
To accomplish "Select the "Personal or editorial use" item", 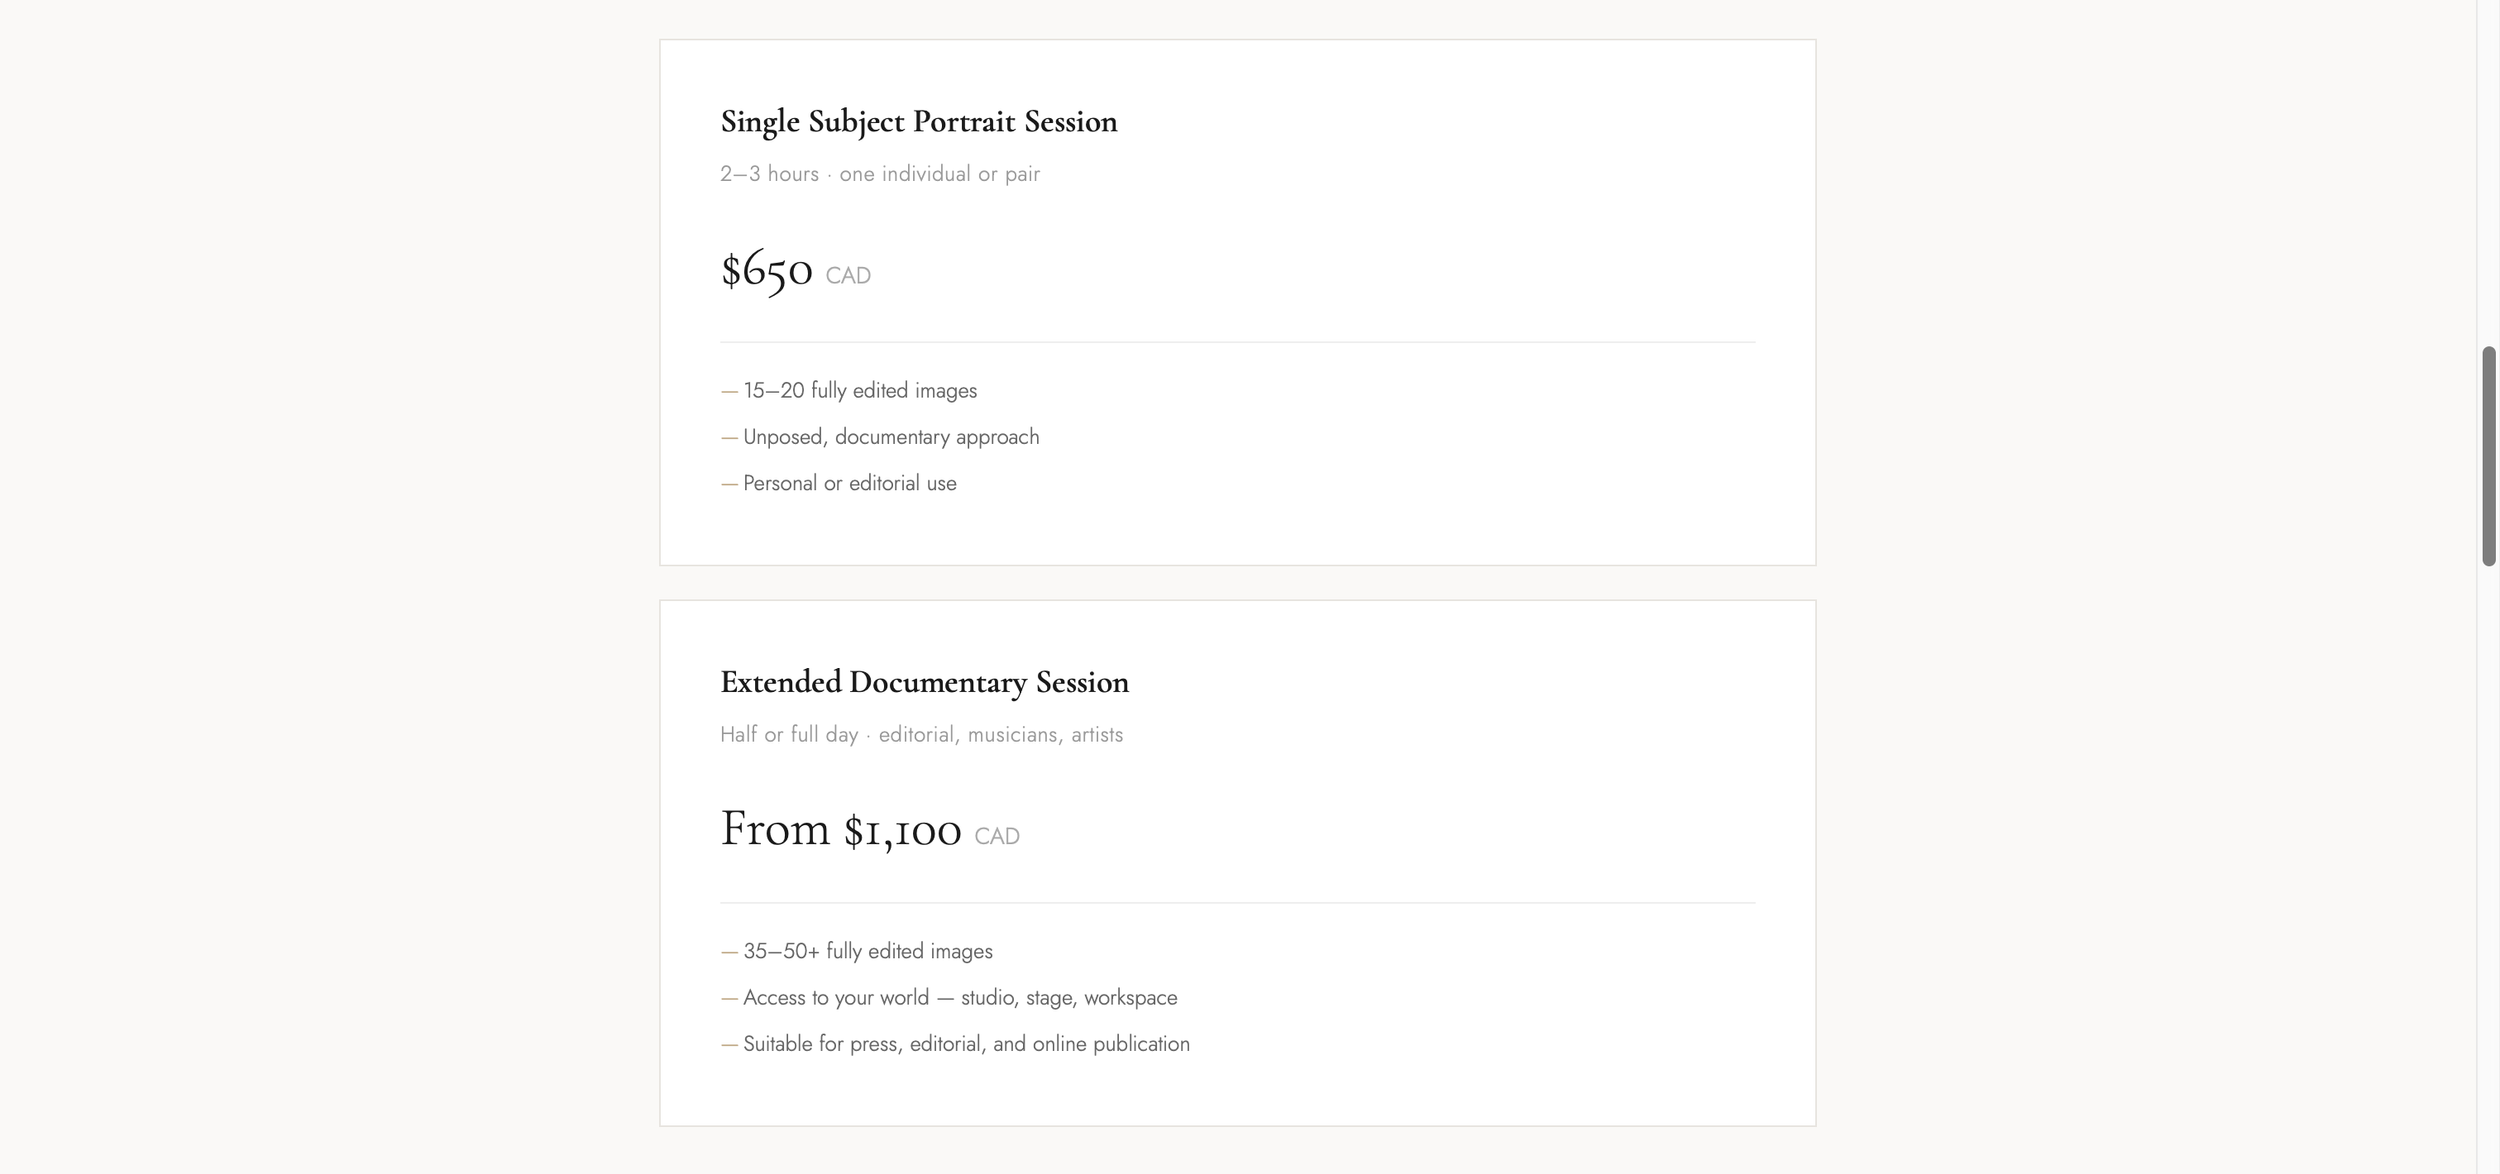I will tap(850, 484).
